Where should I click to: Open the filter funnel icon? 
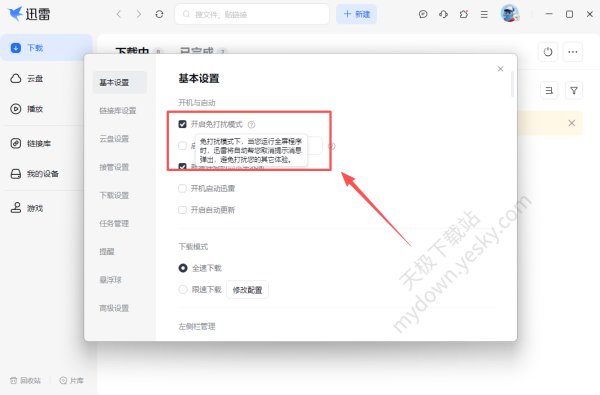click(574, 91)
